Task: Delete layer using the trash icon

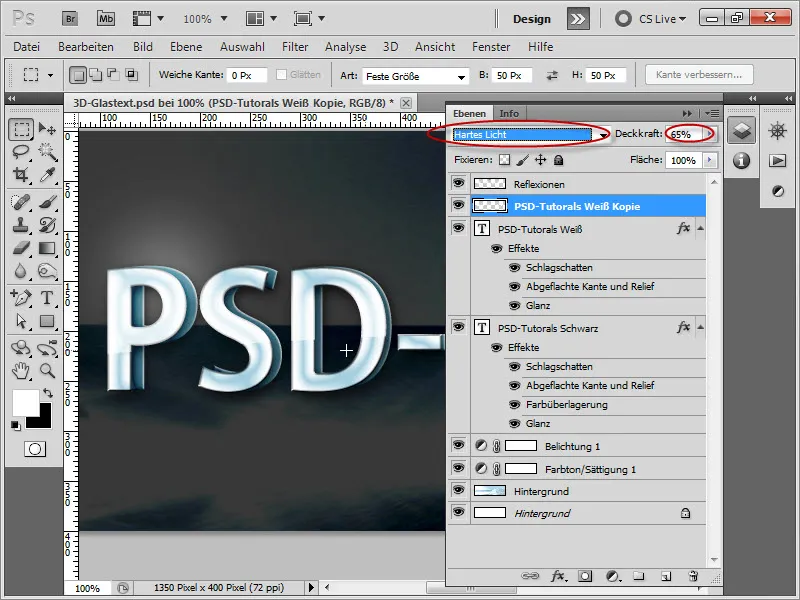Action: pyautogui.click(x=693, y=577)
